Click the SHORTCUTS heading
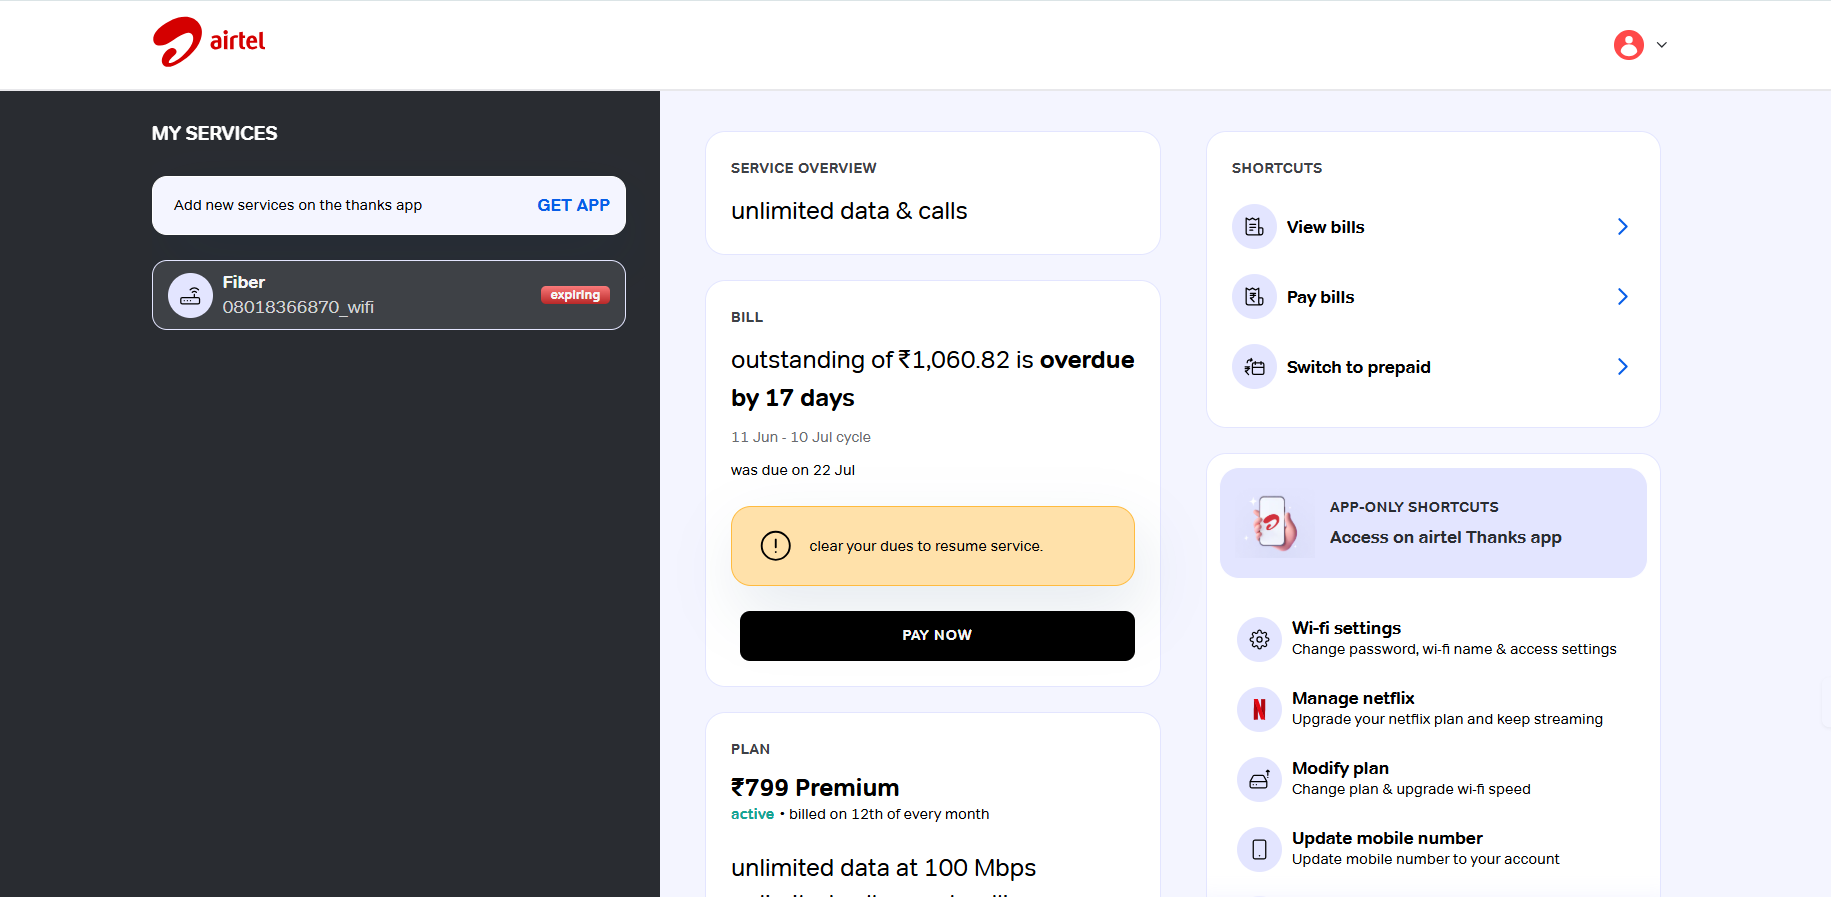This screenshot has height=897, width=1831. 1277,168
